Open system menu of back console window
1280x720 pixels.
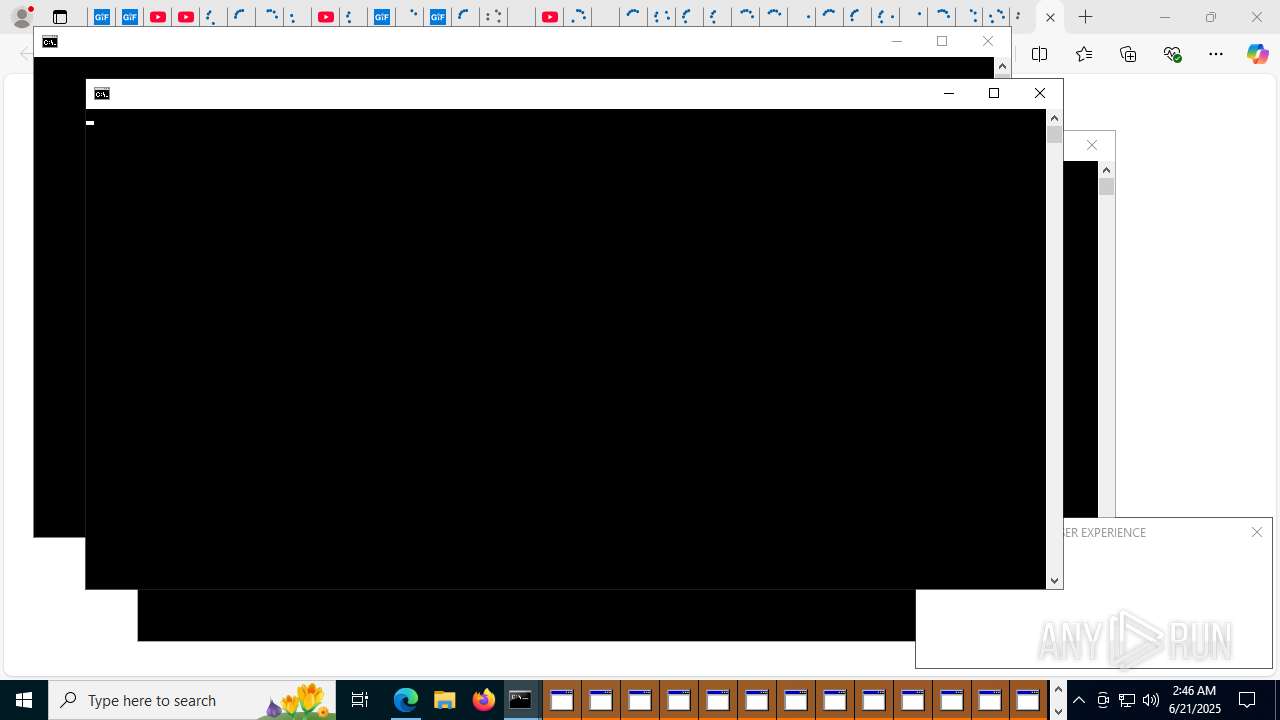[50, 41]
